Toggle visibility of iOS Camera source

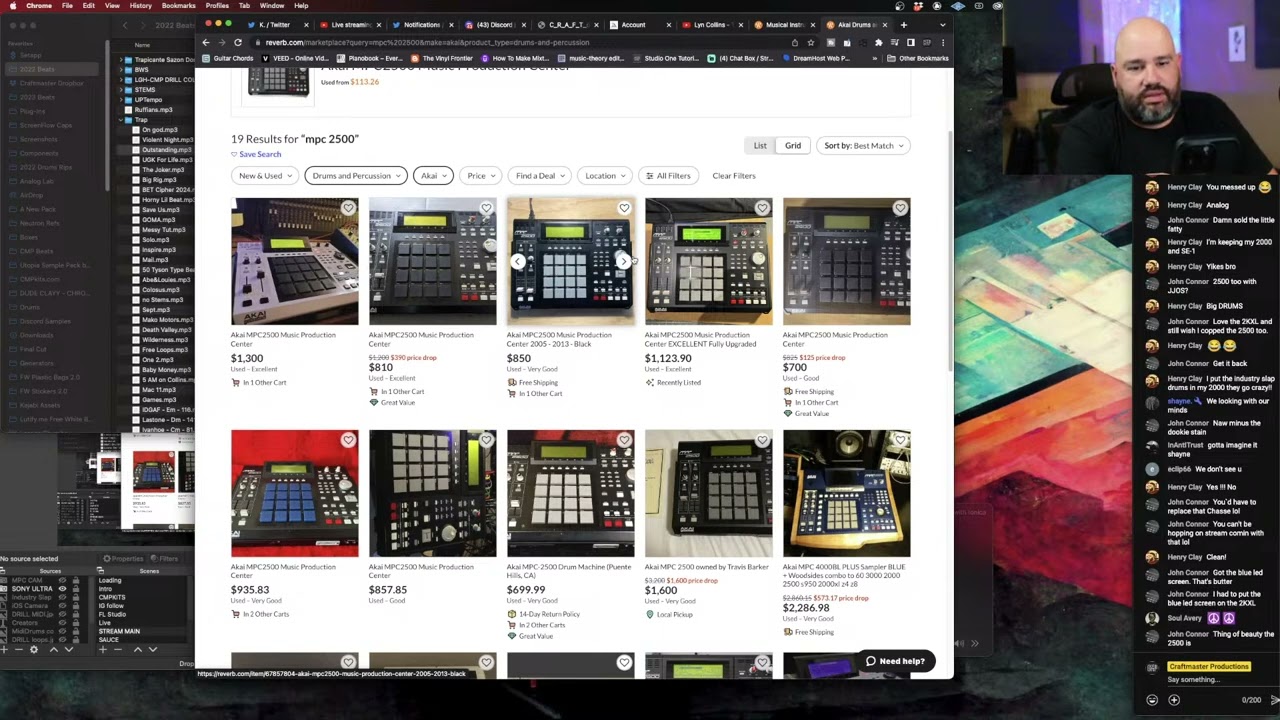[x=62, y=605]
